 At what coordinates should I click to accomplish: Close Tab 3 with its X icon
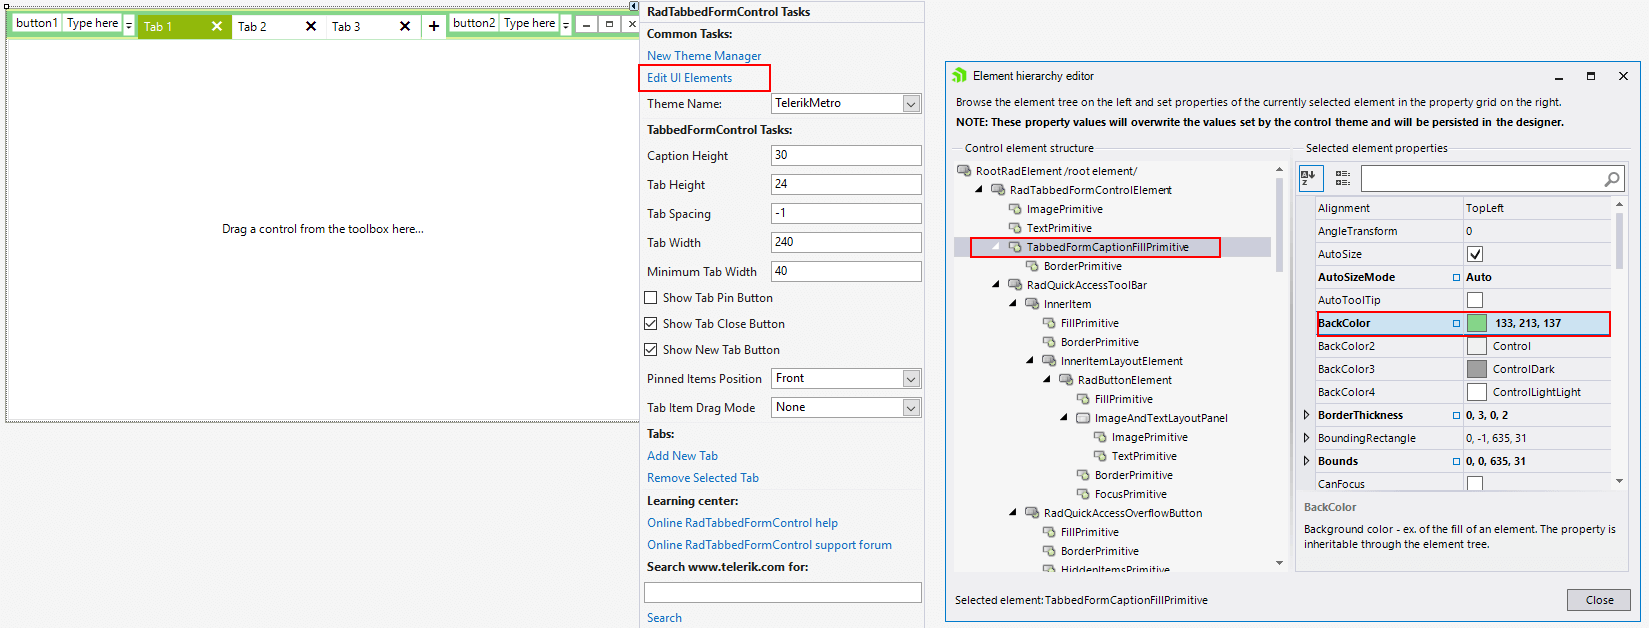(405, 27)
